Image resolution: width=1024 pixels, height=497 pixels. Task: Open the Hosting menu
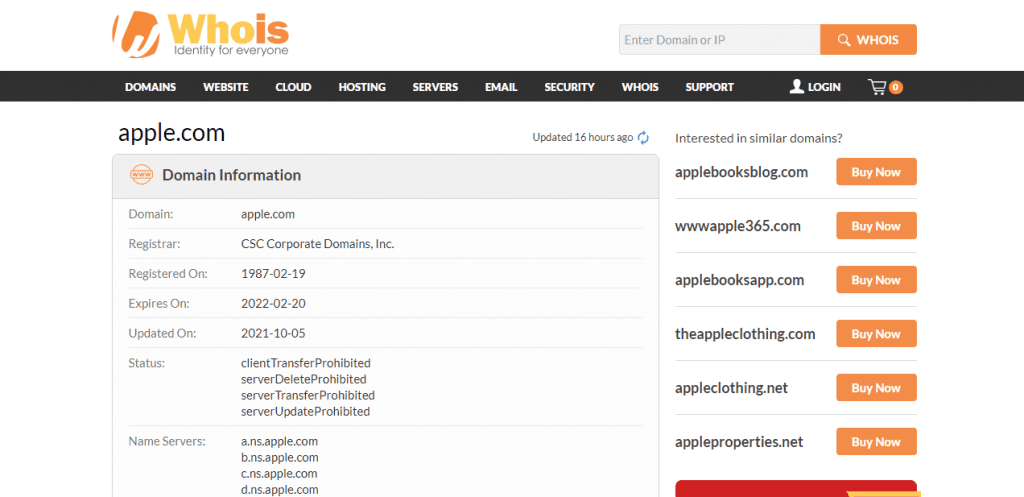[362, 87]
